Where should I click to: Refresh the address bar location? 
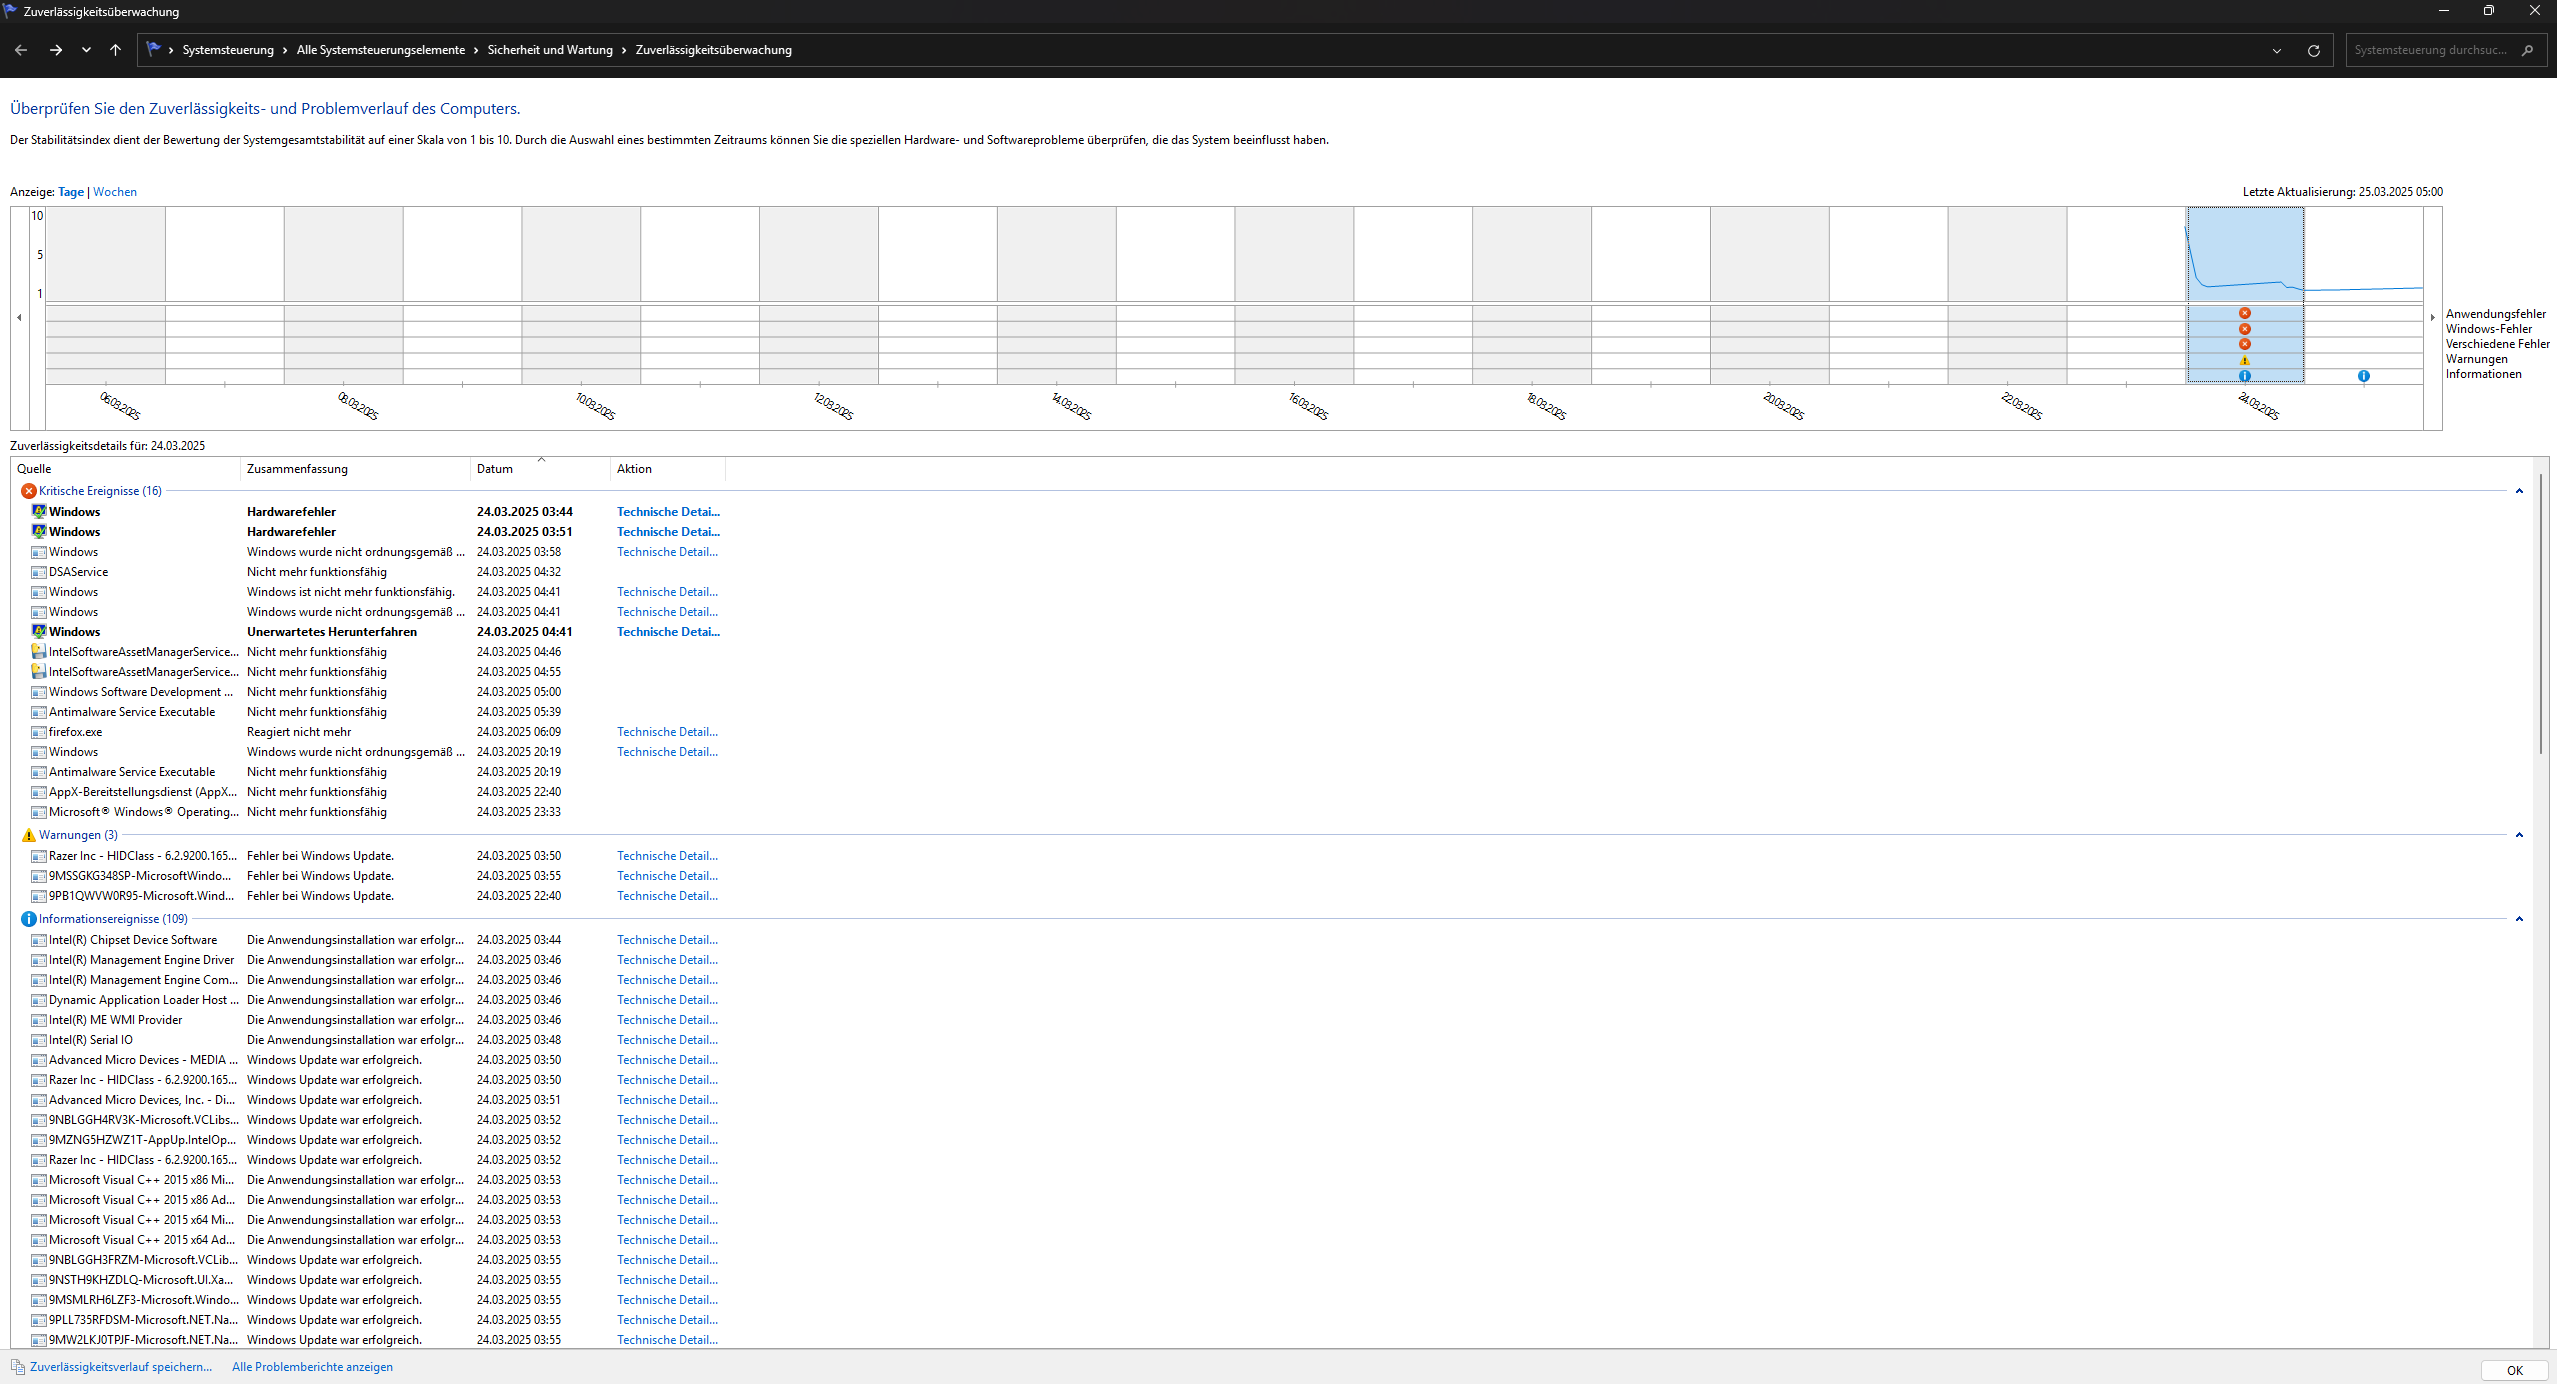pyautogui.click(x=2313, y=50)
